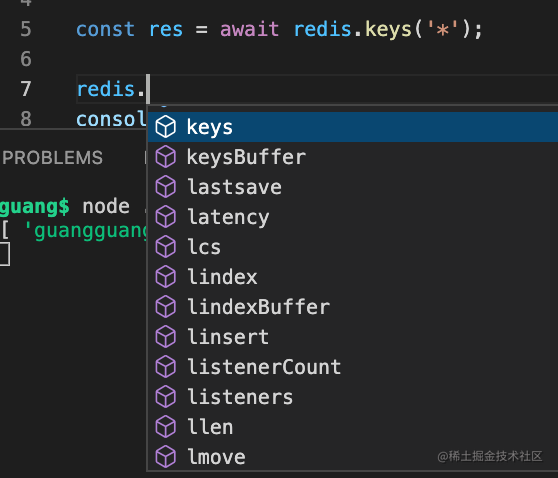Click the method icon next to keysBuffer
This screenshot has height=478, width=558.
(165, 157)
